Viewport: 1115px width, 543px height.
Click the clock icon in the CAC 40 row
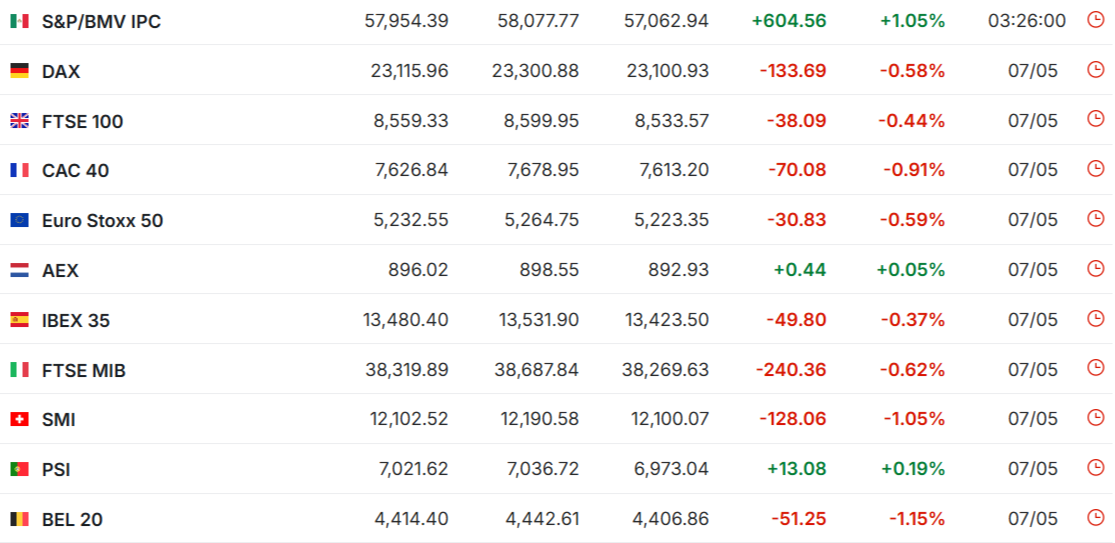pyautogui.click(x=1096, y=169)
